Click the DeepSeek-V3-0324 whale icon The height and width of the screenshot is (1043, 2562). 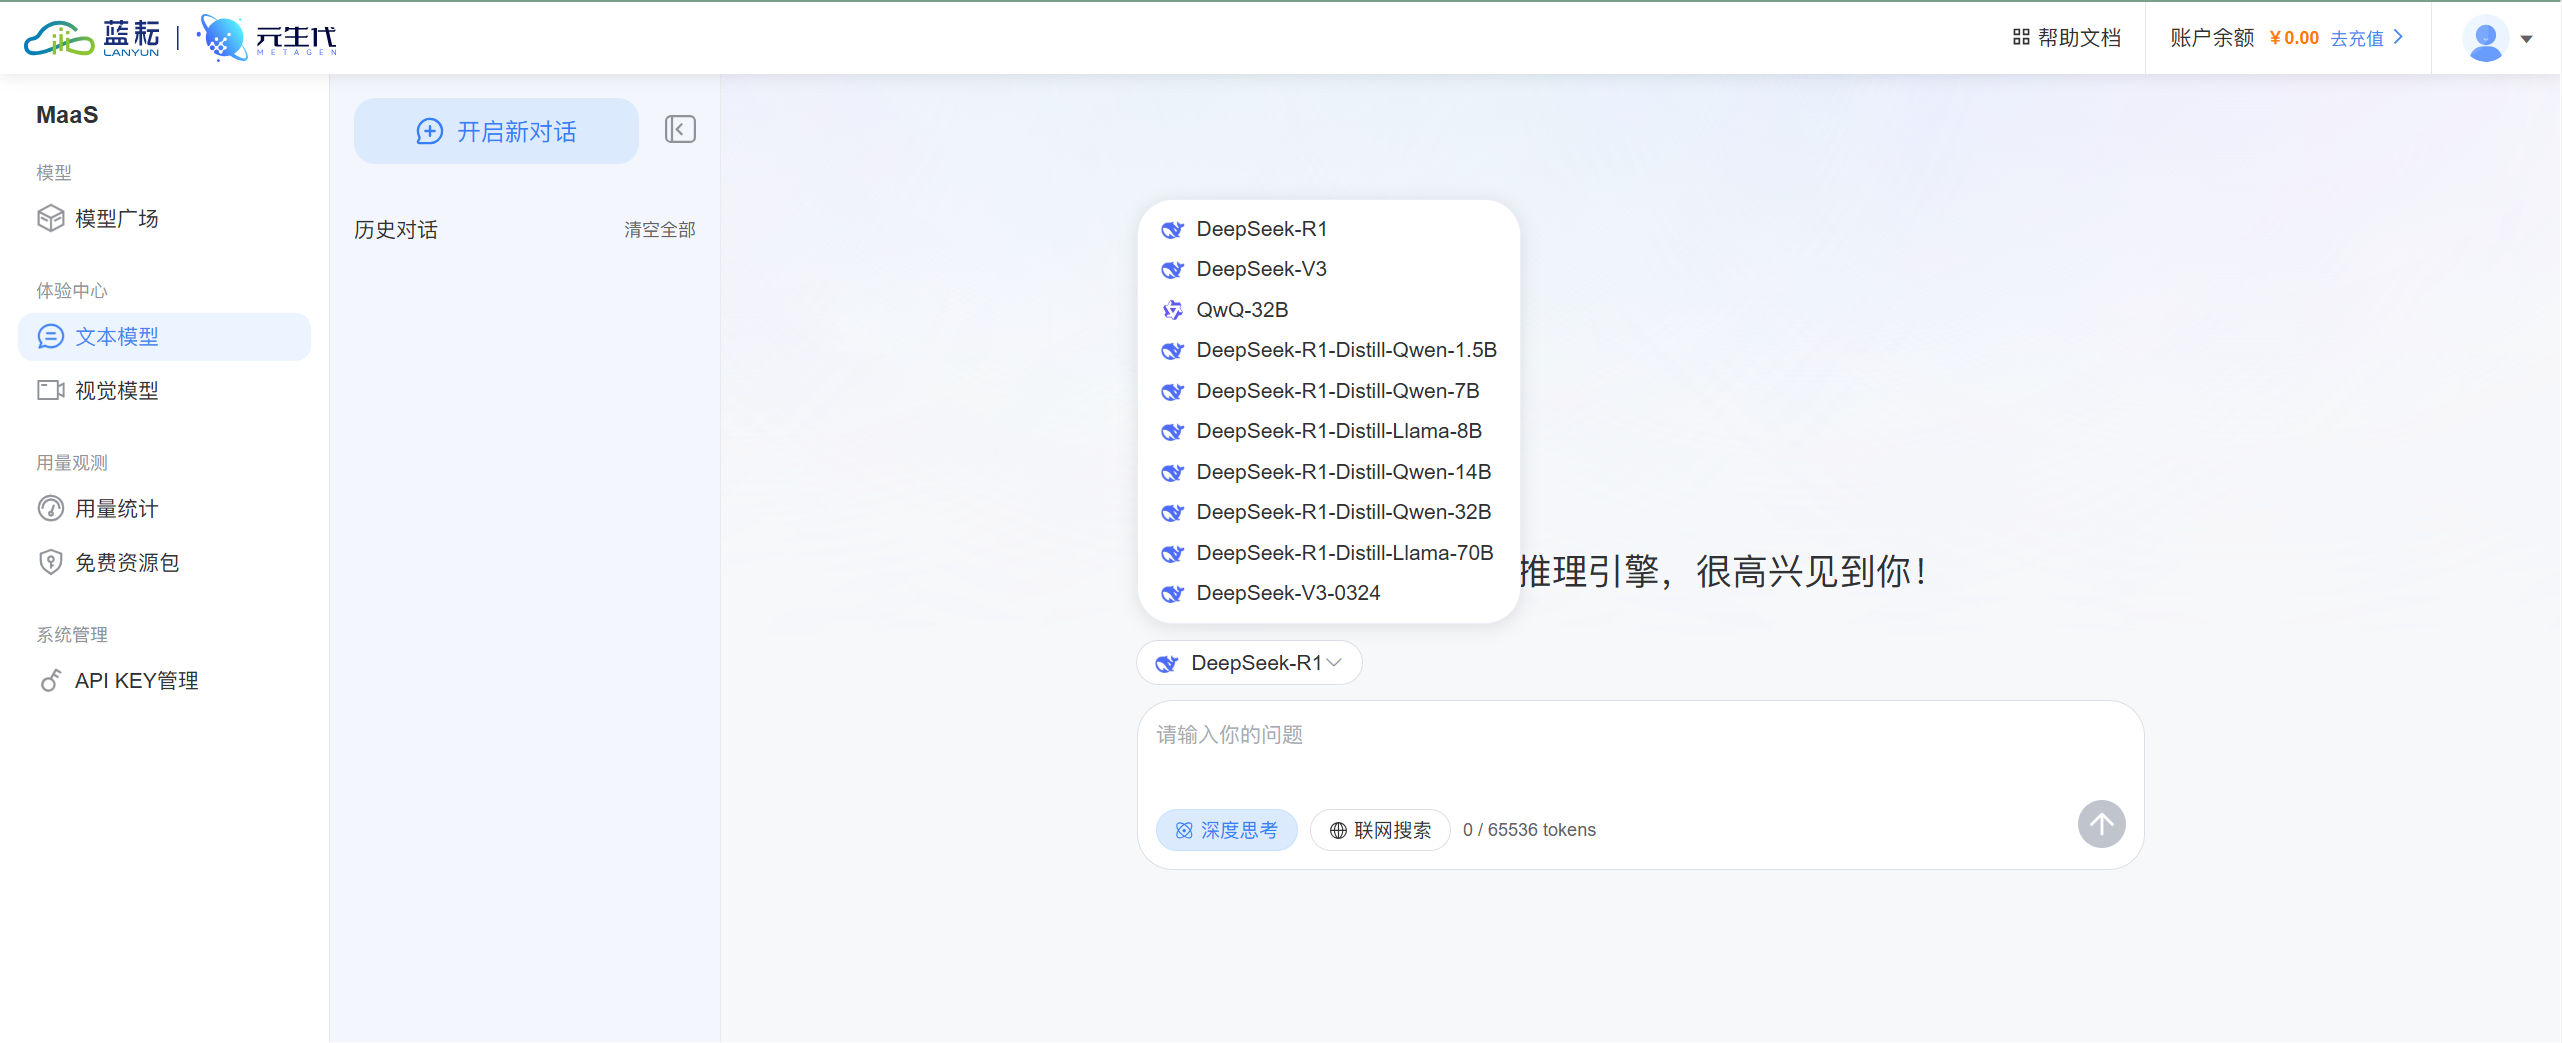tap(1172, 593)
